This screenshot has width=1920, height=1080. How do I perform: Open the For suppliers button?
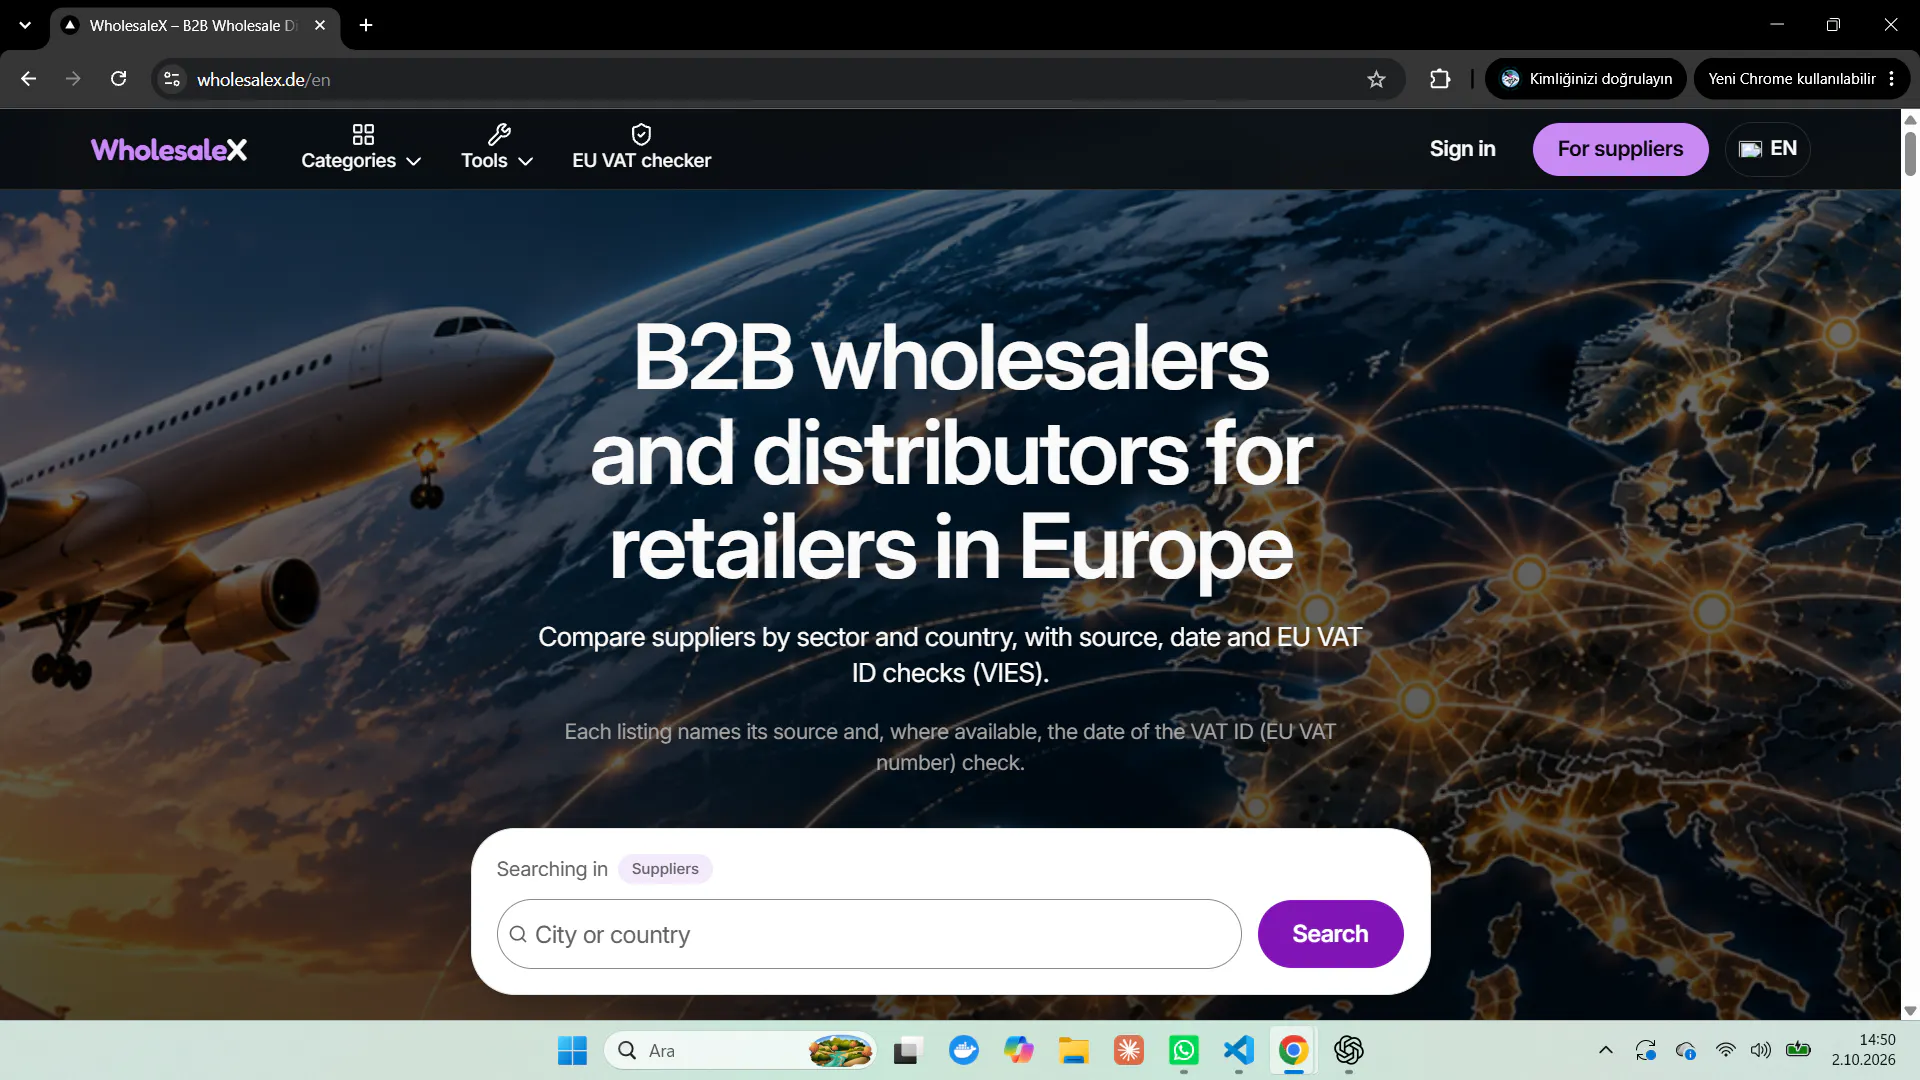[1620, 149]
